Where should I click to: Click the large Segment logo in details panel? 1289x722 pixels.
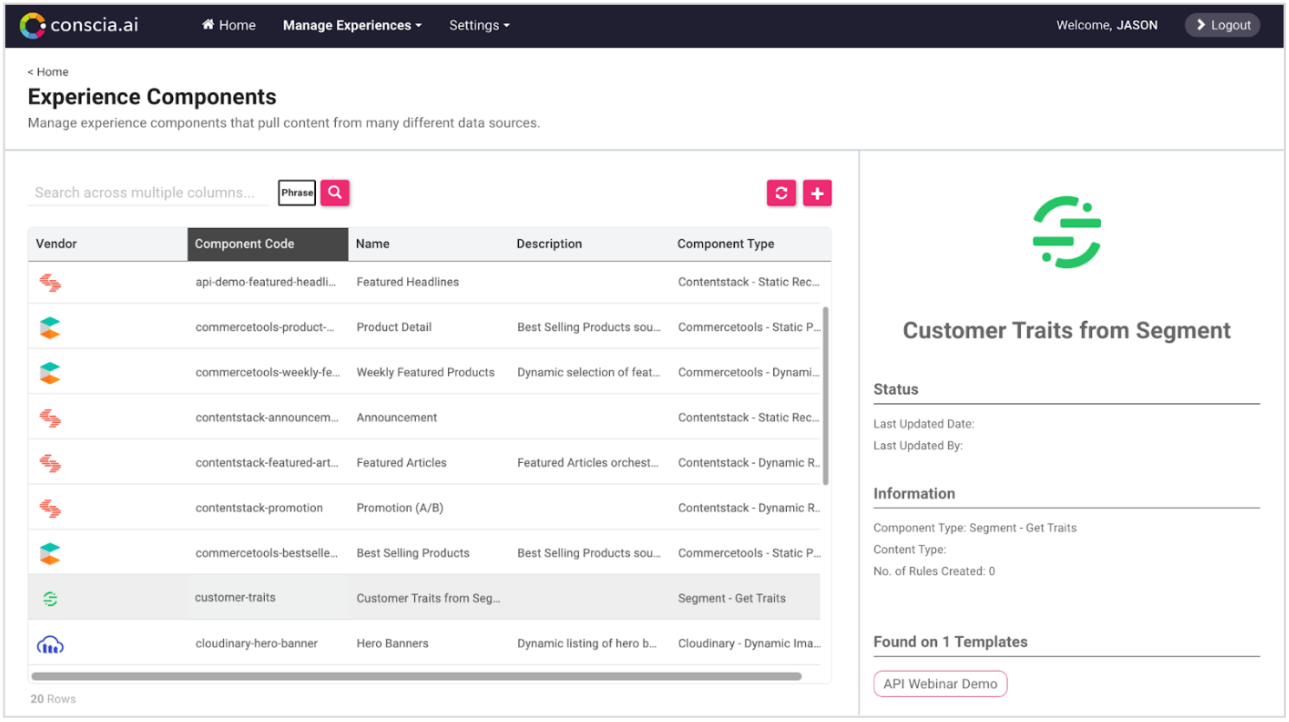click(1067, 233)
